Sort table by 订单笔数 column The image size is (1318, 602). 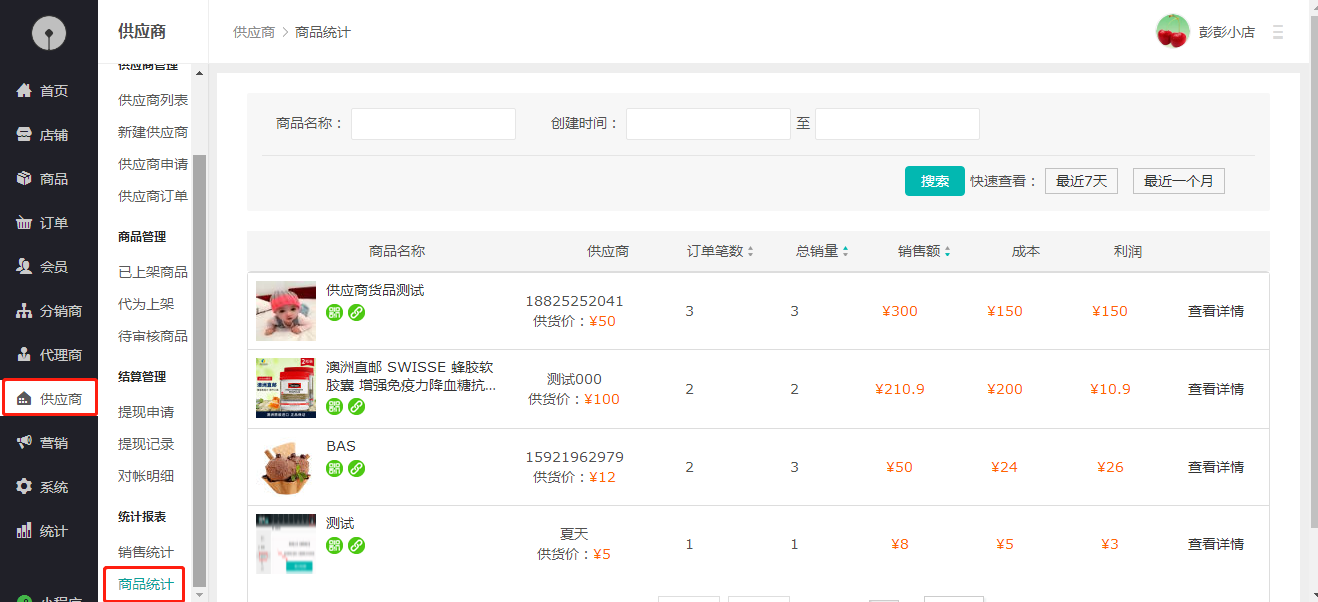click(750, 252)
